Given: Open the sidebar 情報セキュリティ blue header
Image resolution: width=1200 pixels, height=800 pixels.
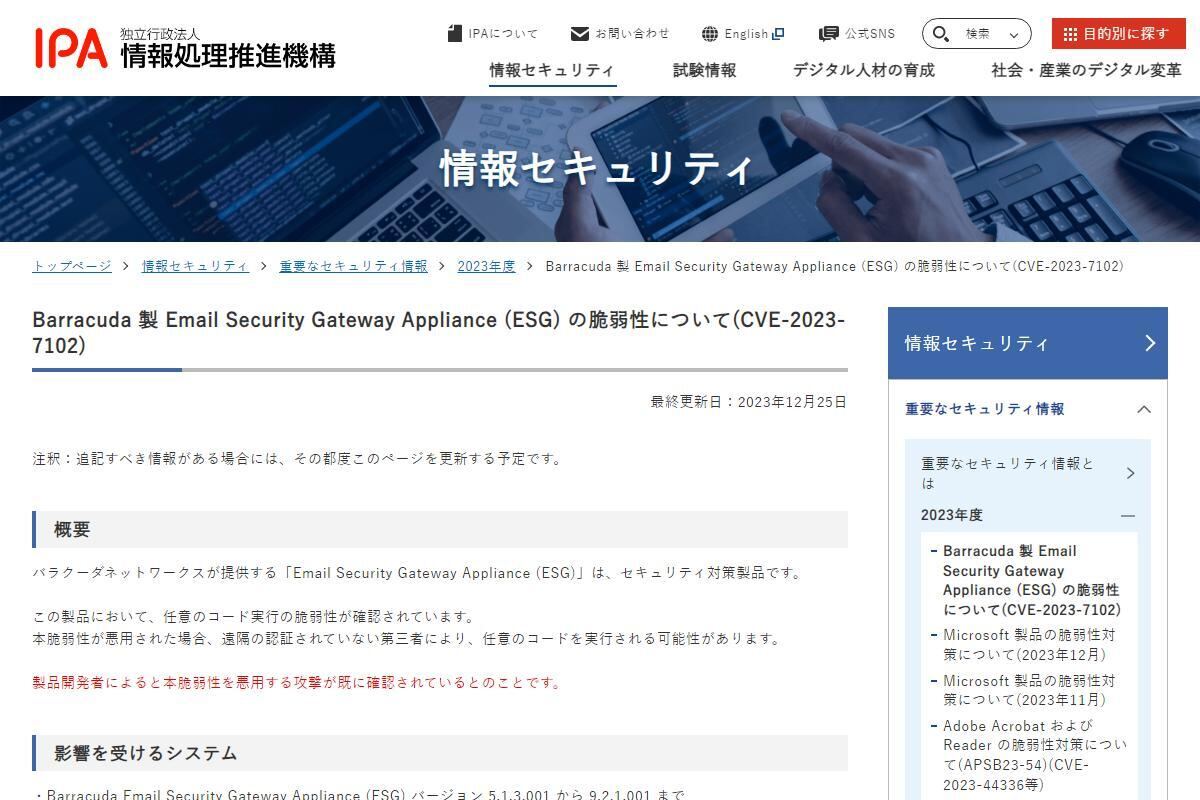Looking at the screenshot, I should [x=1027, y=343].
